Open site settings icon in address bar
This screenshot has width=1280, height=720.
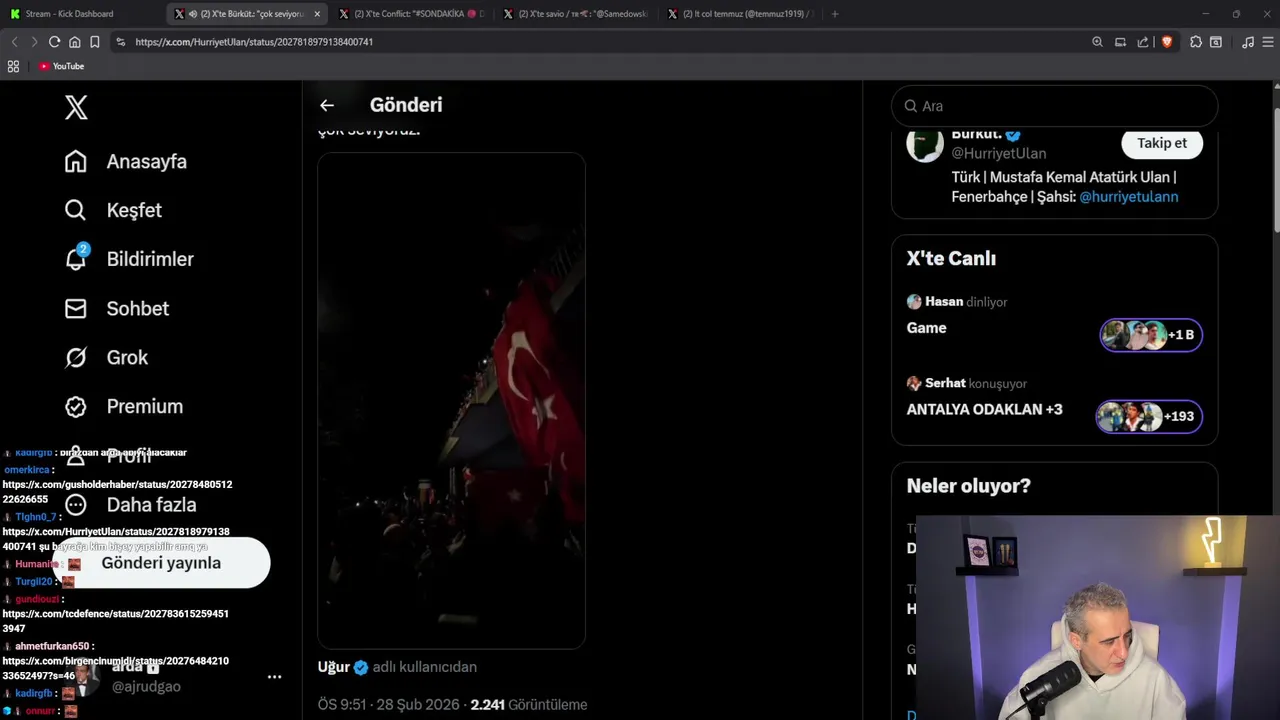(121, 42)
